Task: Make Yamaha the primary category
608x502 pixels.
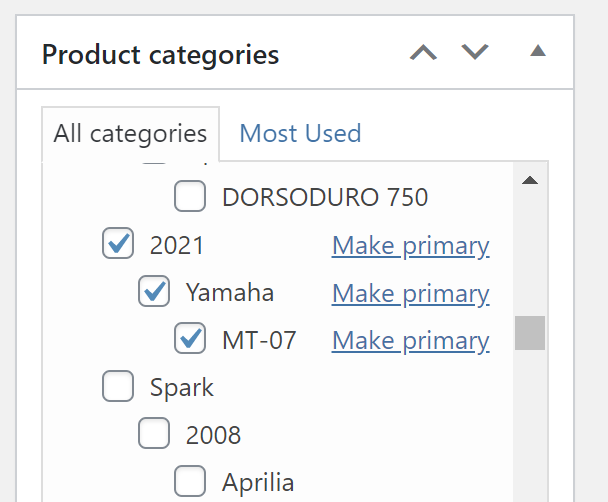Action: (x=410, y=293)
